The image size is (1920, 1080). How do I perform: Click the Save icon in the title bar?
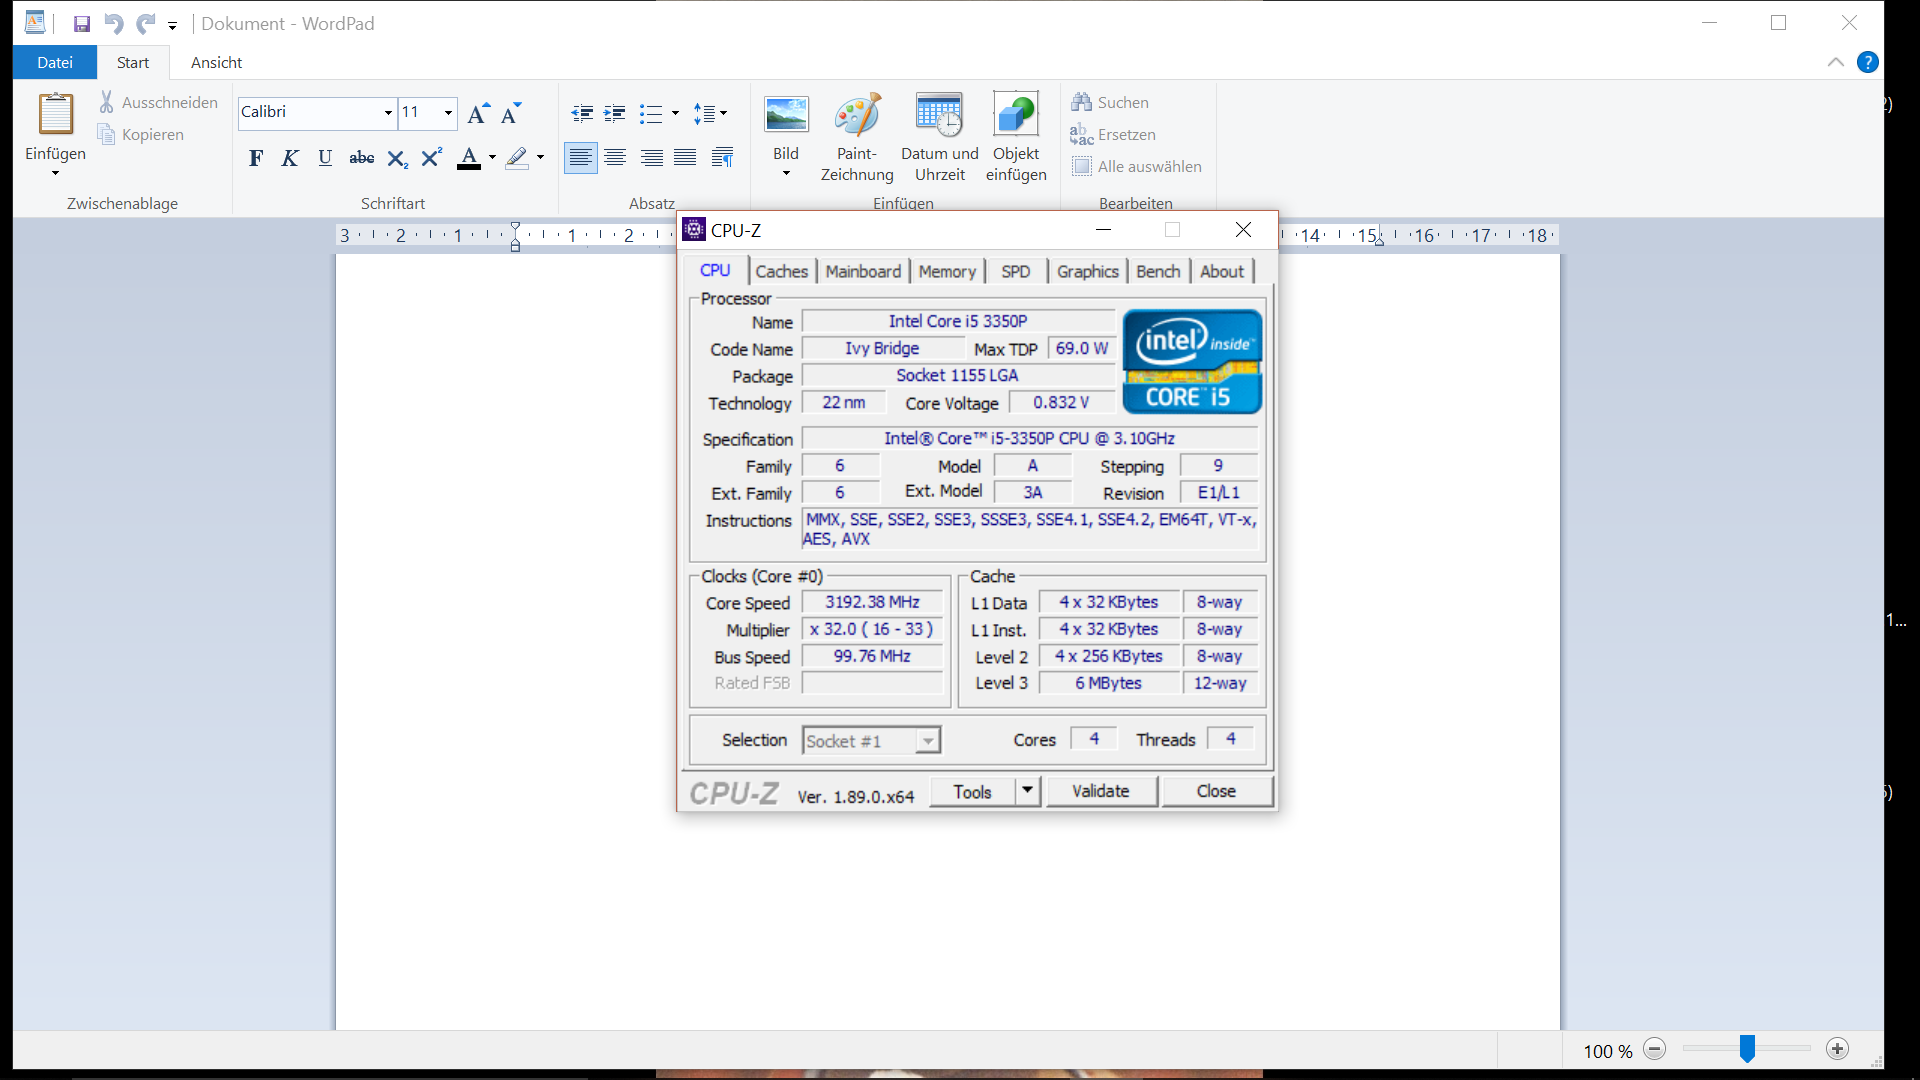pyautogui.click(x=82, y=24)
